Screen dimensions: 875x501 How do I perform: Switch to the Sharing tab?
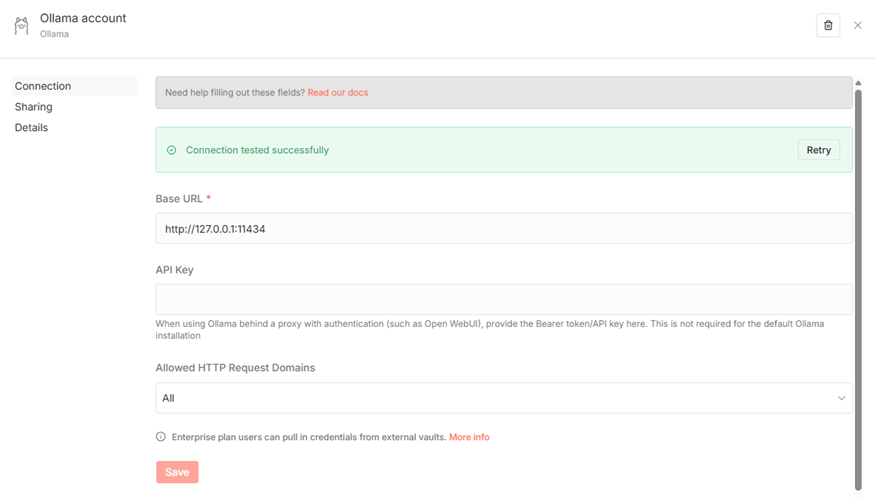[x=34, y=107]
